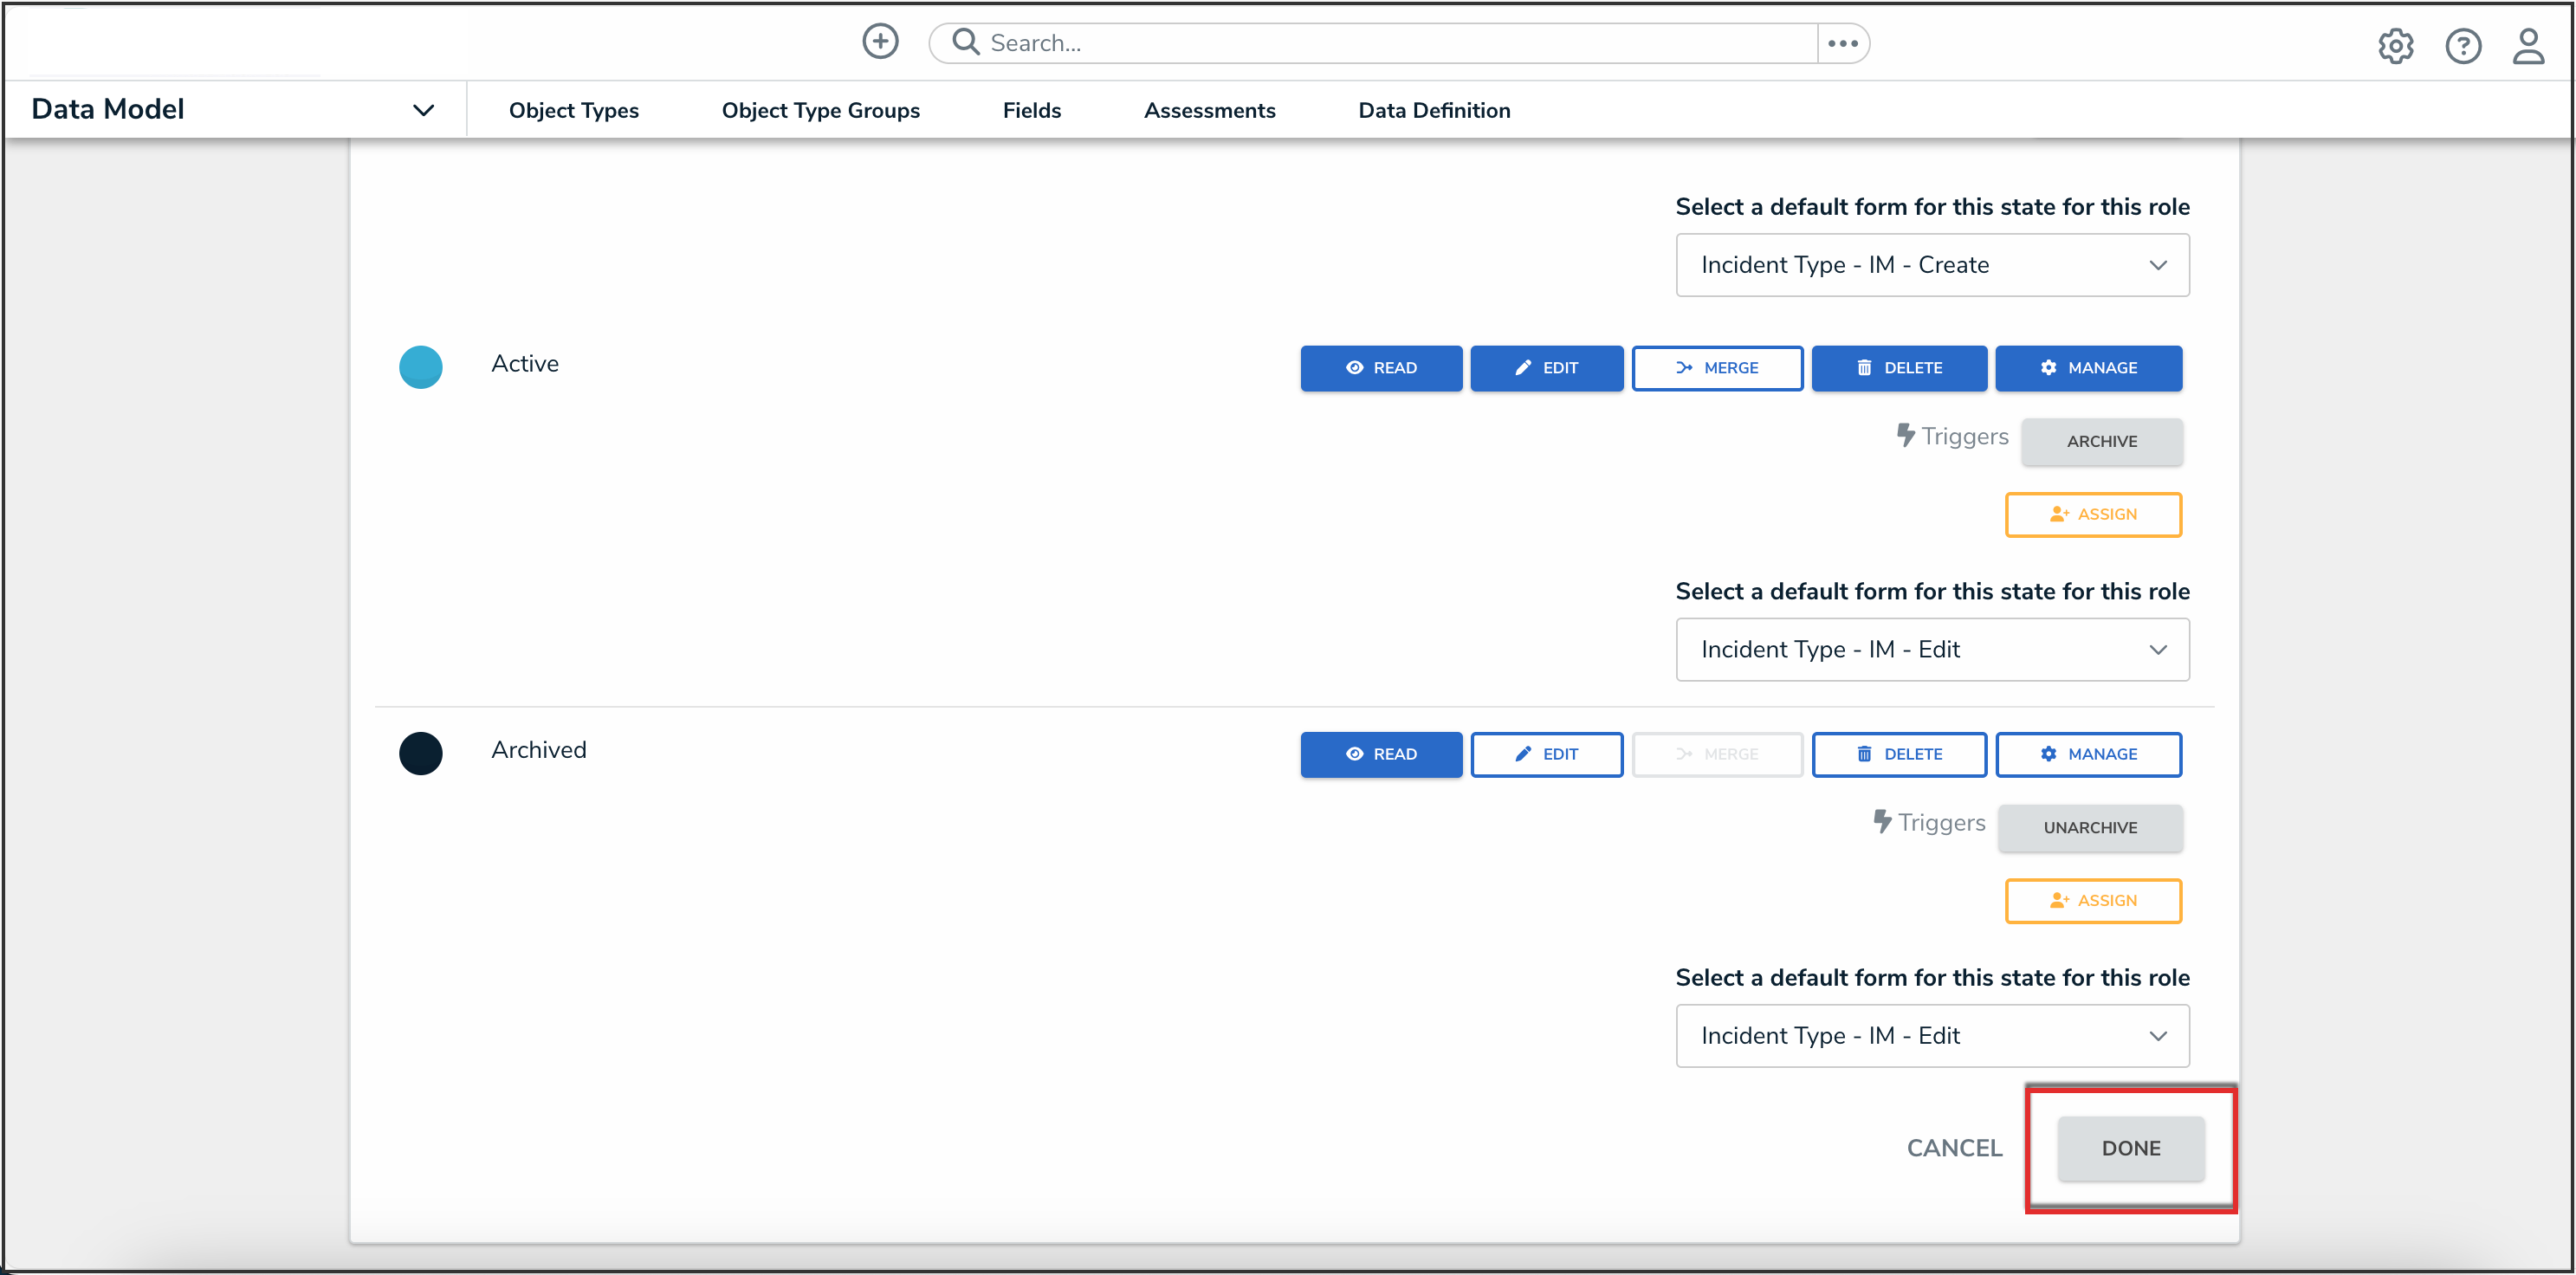This screenshot has height=1275, width=2576.
Task: Toggle MERGE permission for Active state
Action: coord(1717,368)
